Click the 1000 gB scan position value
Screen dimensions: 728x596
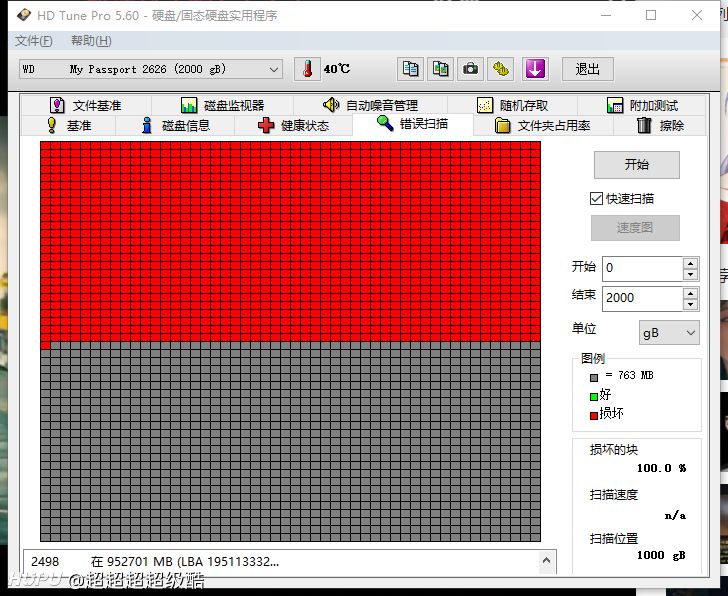point(661,555)
